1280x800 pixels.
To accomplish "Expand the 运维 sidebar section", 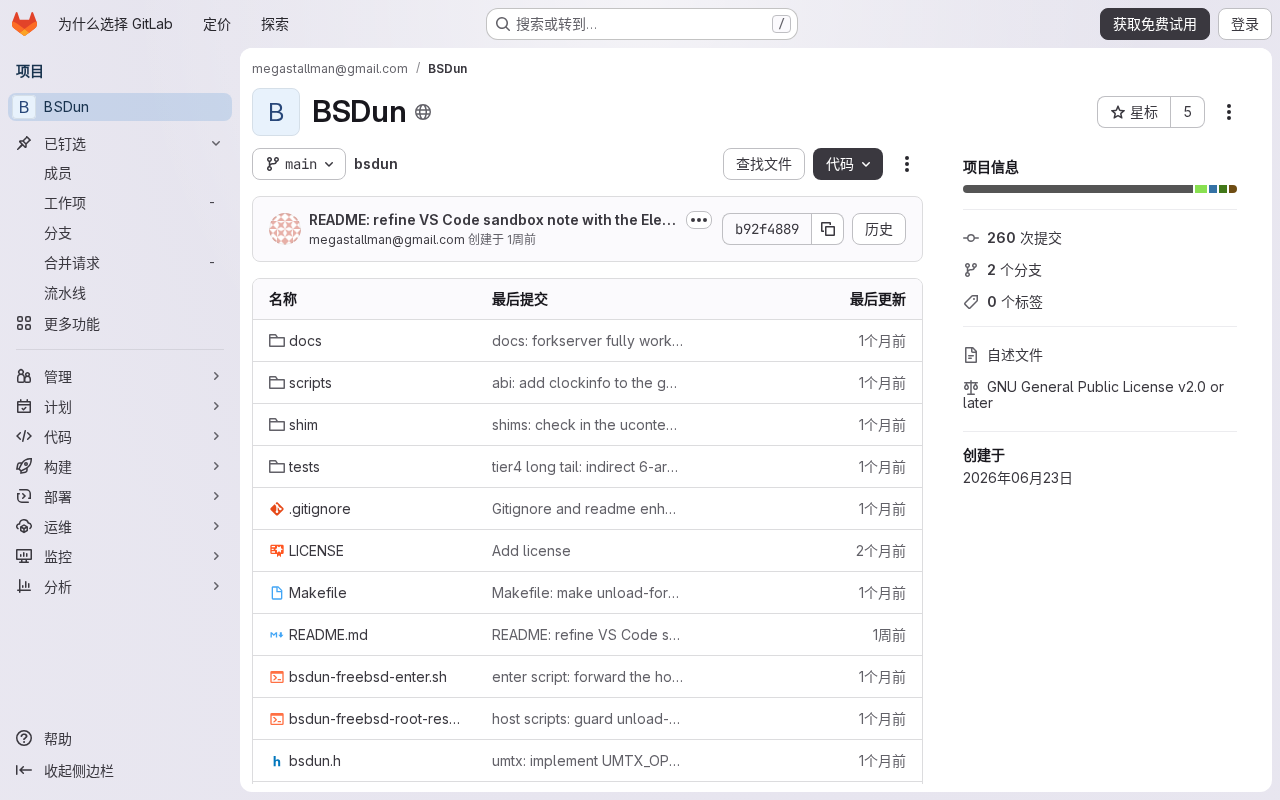I will (x=120, y=527).
